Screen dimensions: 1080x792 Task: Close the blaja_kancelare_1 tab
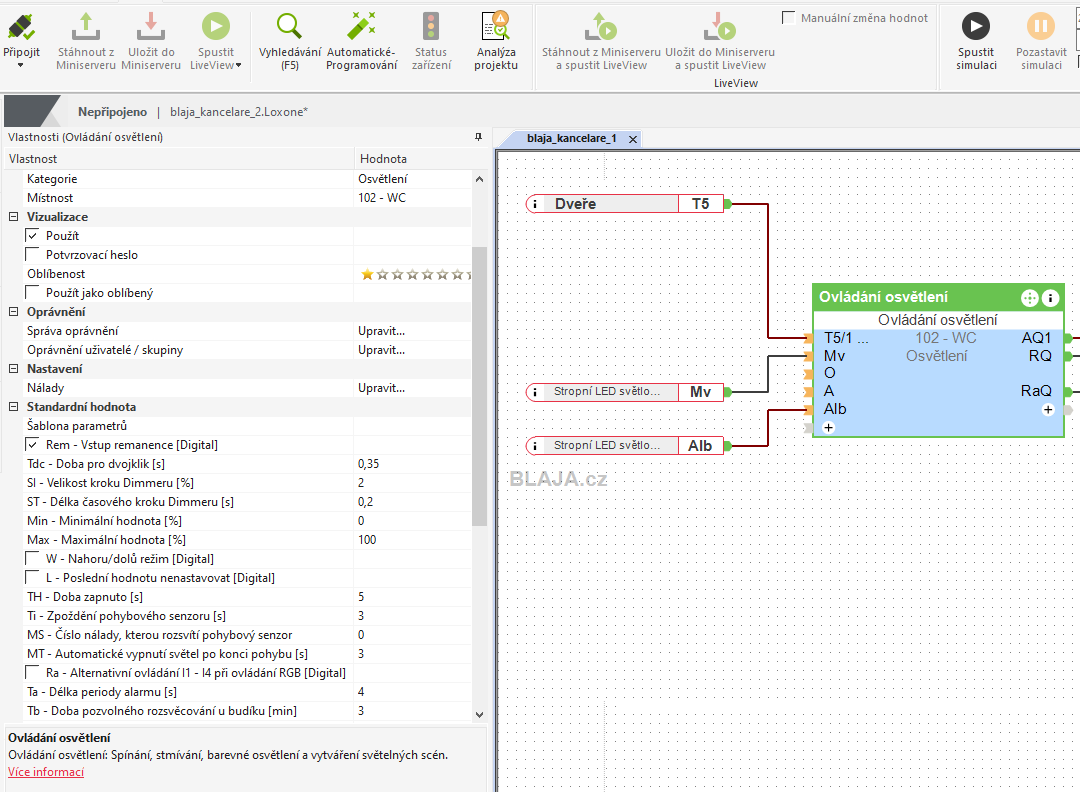[x=633, y=139]
